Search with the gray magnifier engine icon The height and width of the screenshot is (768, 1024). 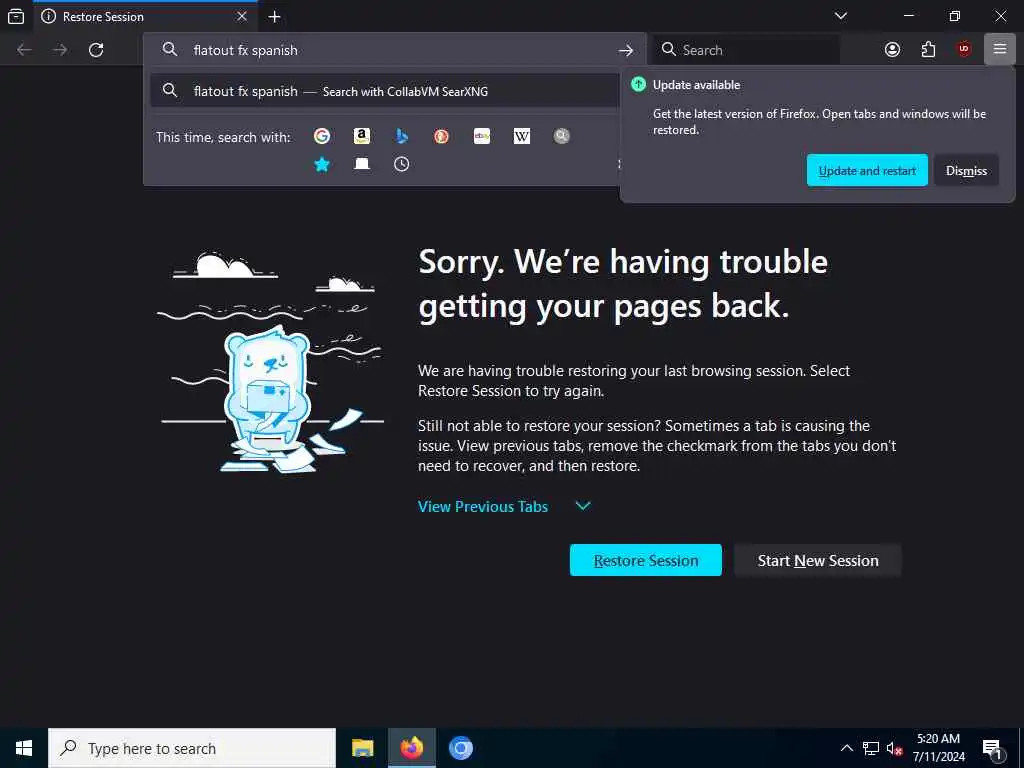point(562,136)
